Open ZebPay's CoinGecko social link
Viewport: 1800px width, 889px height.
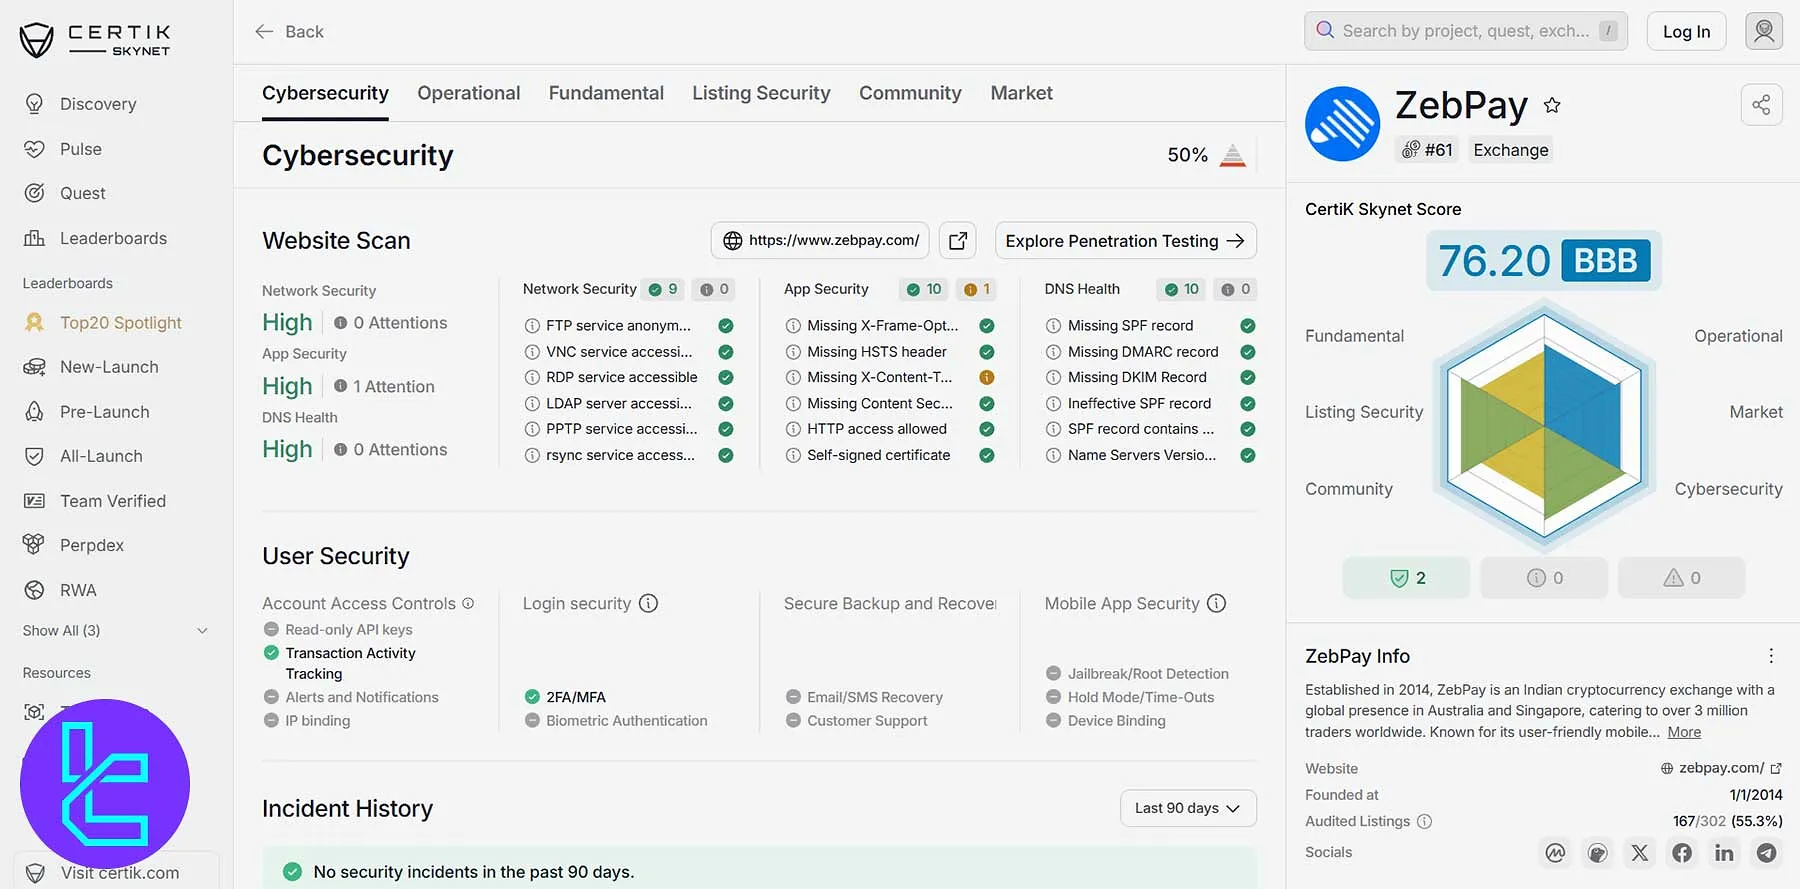(1598, 853)
